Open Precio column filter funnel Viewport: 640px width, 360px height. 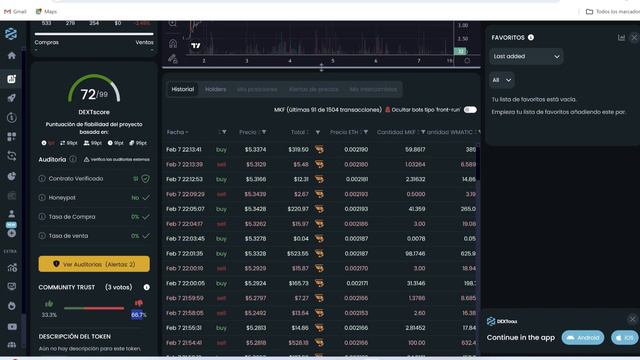point(264,132)
